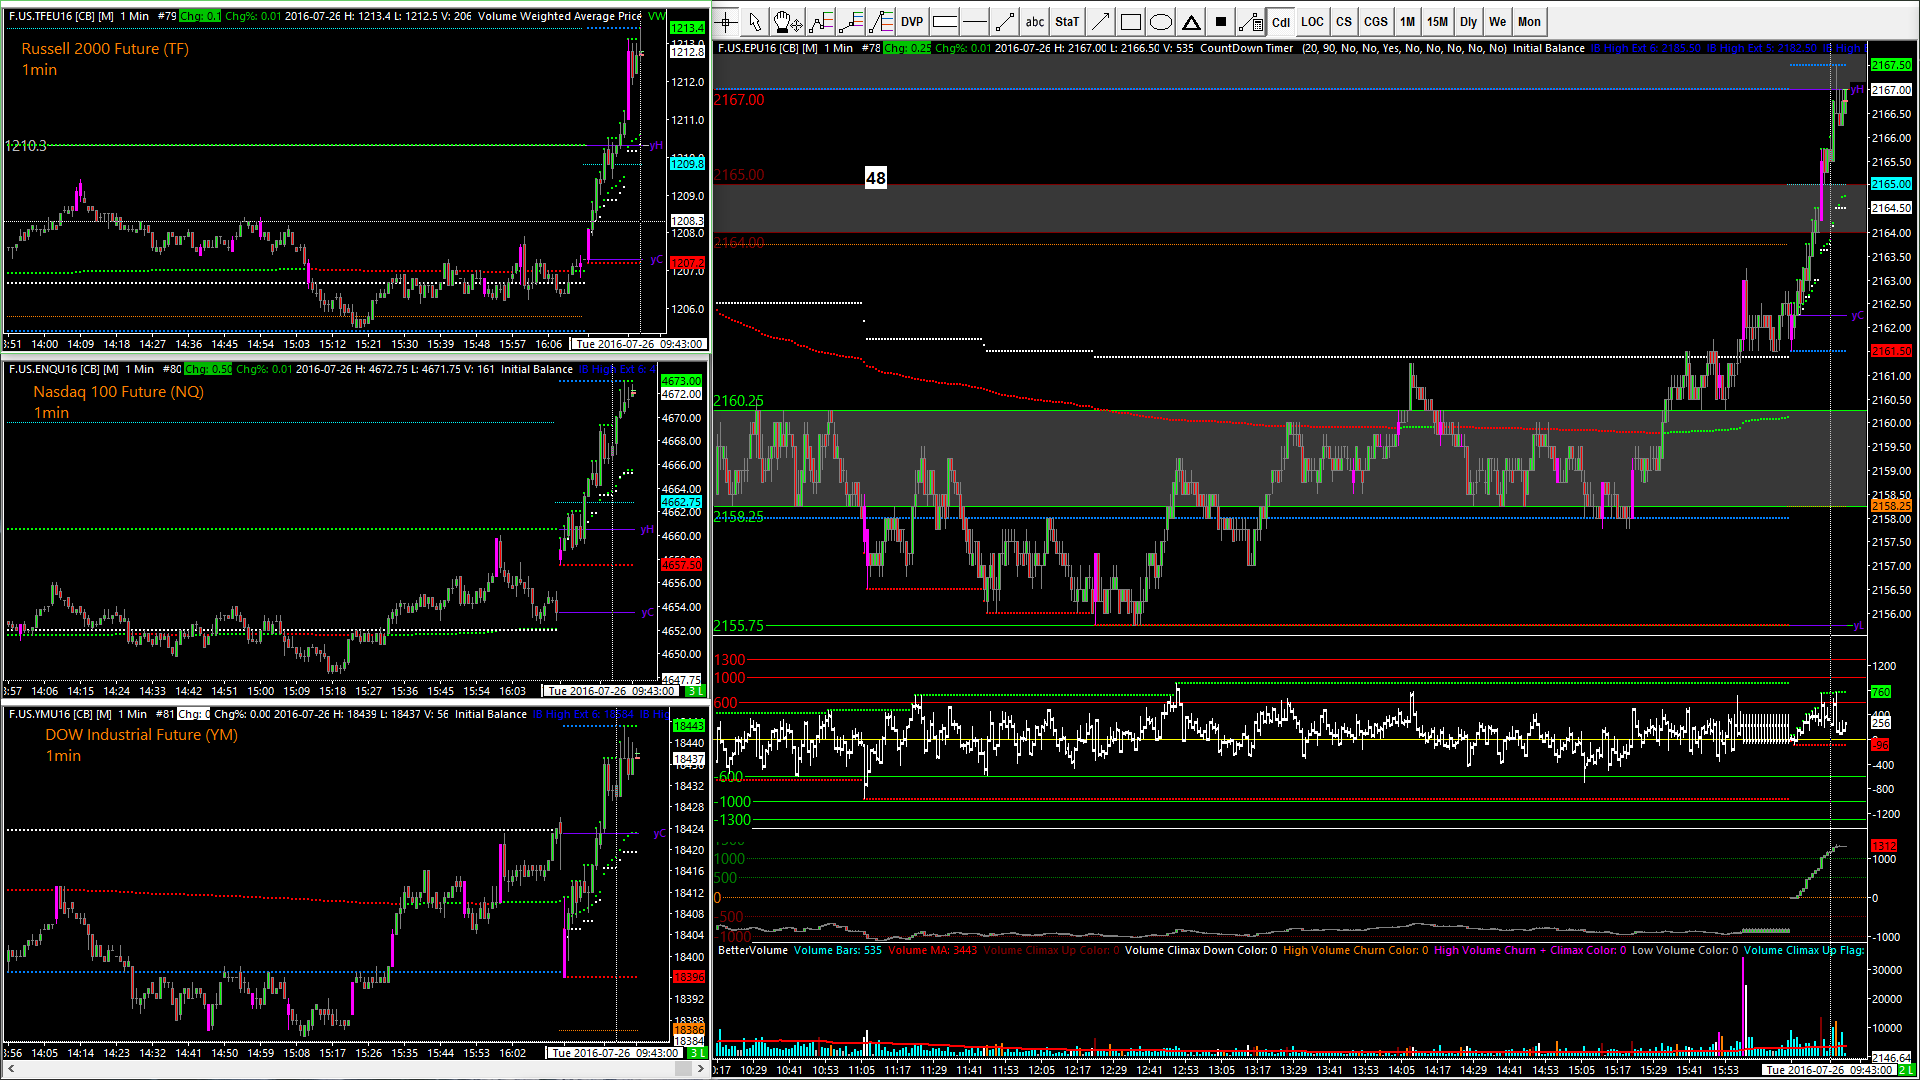This screenshot has height=1080, width=1920.
Task: Toggle the CGS toolbar button
Action: tap(1376, 22)
